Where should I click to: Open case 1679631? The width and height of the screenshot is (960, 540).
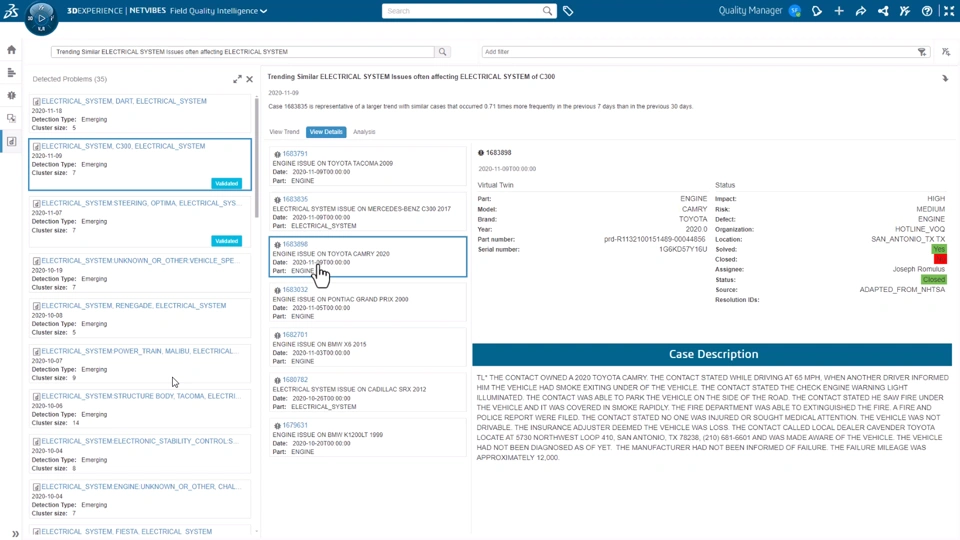click(x=295, y=425)
